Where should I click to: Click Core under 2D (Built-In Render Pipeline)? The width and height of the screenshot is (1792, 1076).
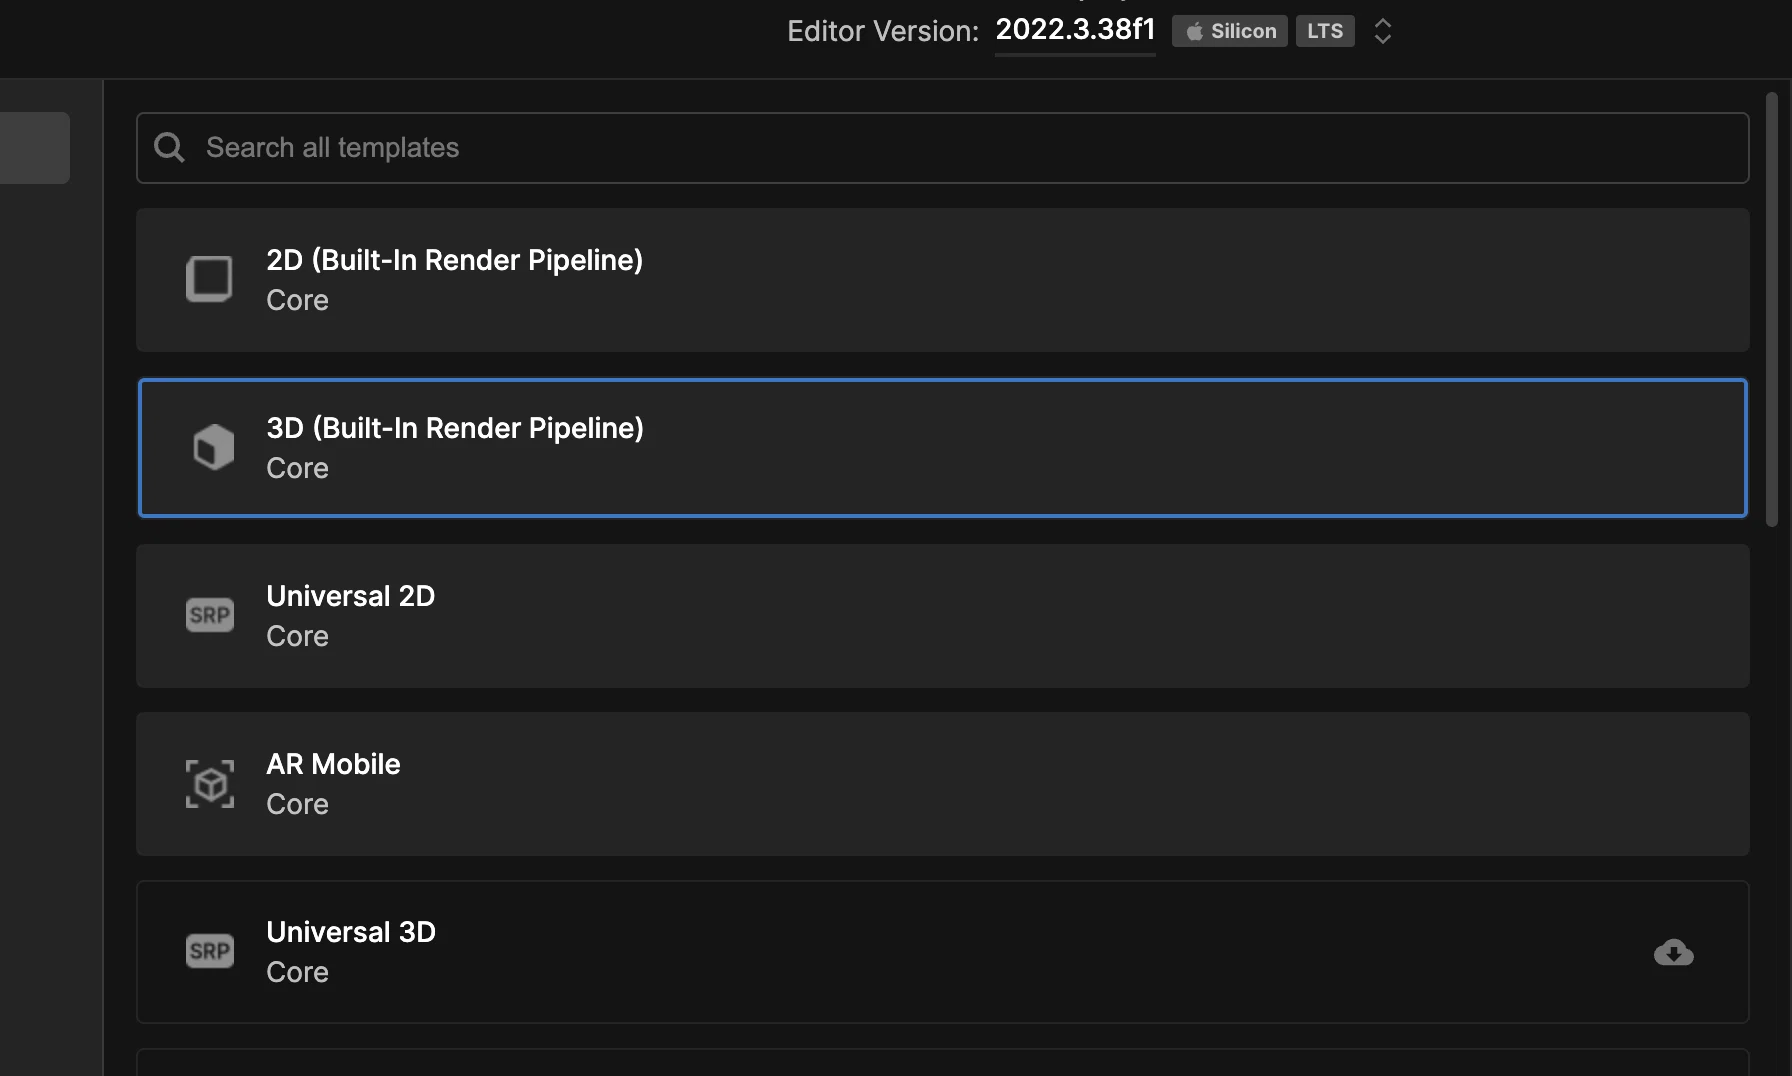297,300
